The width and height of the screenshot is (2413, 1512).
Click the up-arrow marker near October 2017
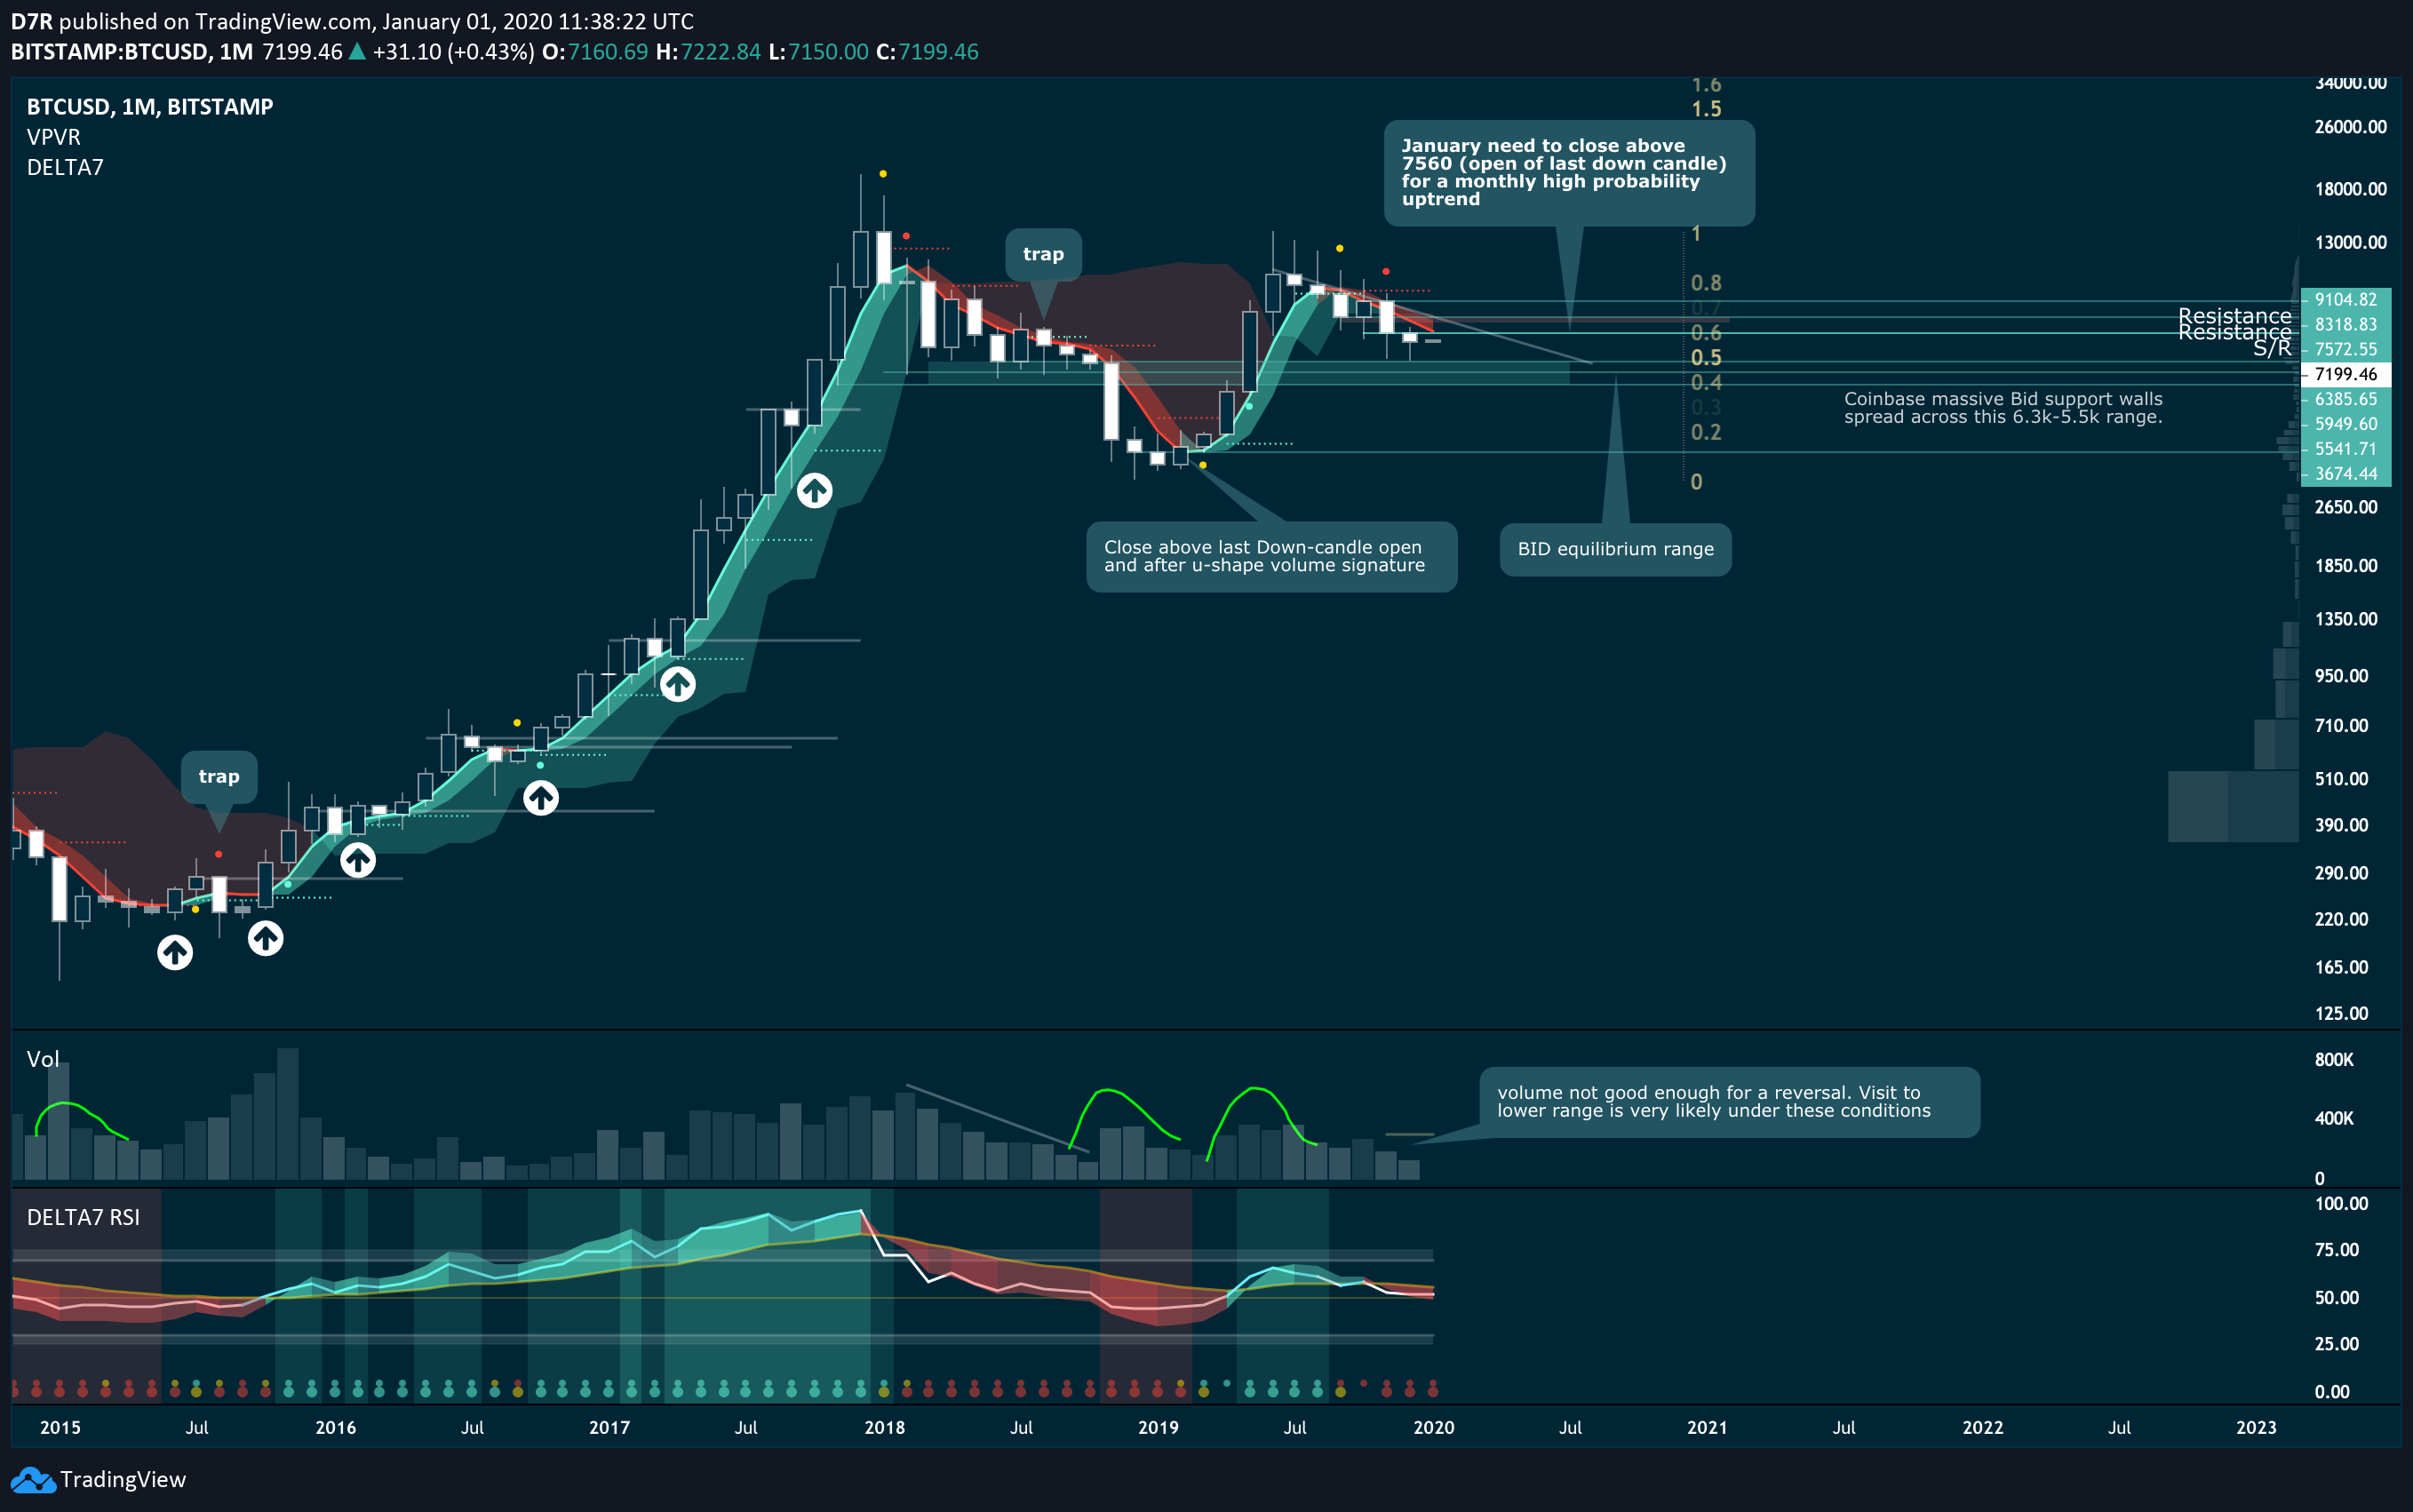point(814,490)
